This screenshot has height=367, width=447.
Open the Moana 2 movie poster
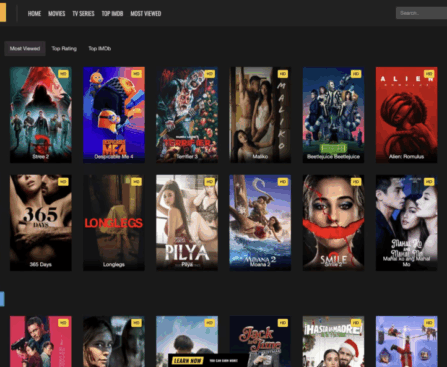click(x=260, y=223)
